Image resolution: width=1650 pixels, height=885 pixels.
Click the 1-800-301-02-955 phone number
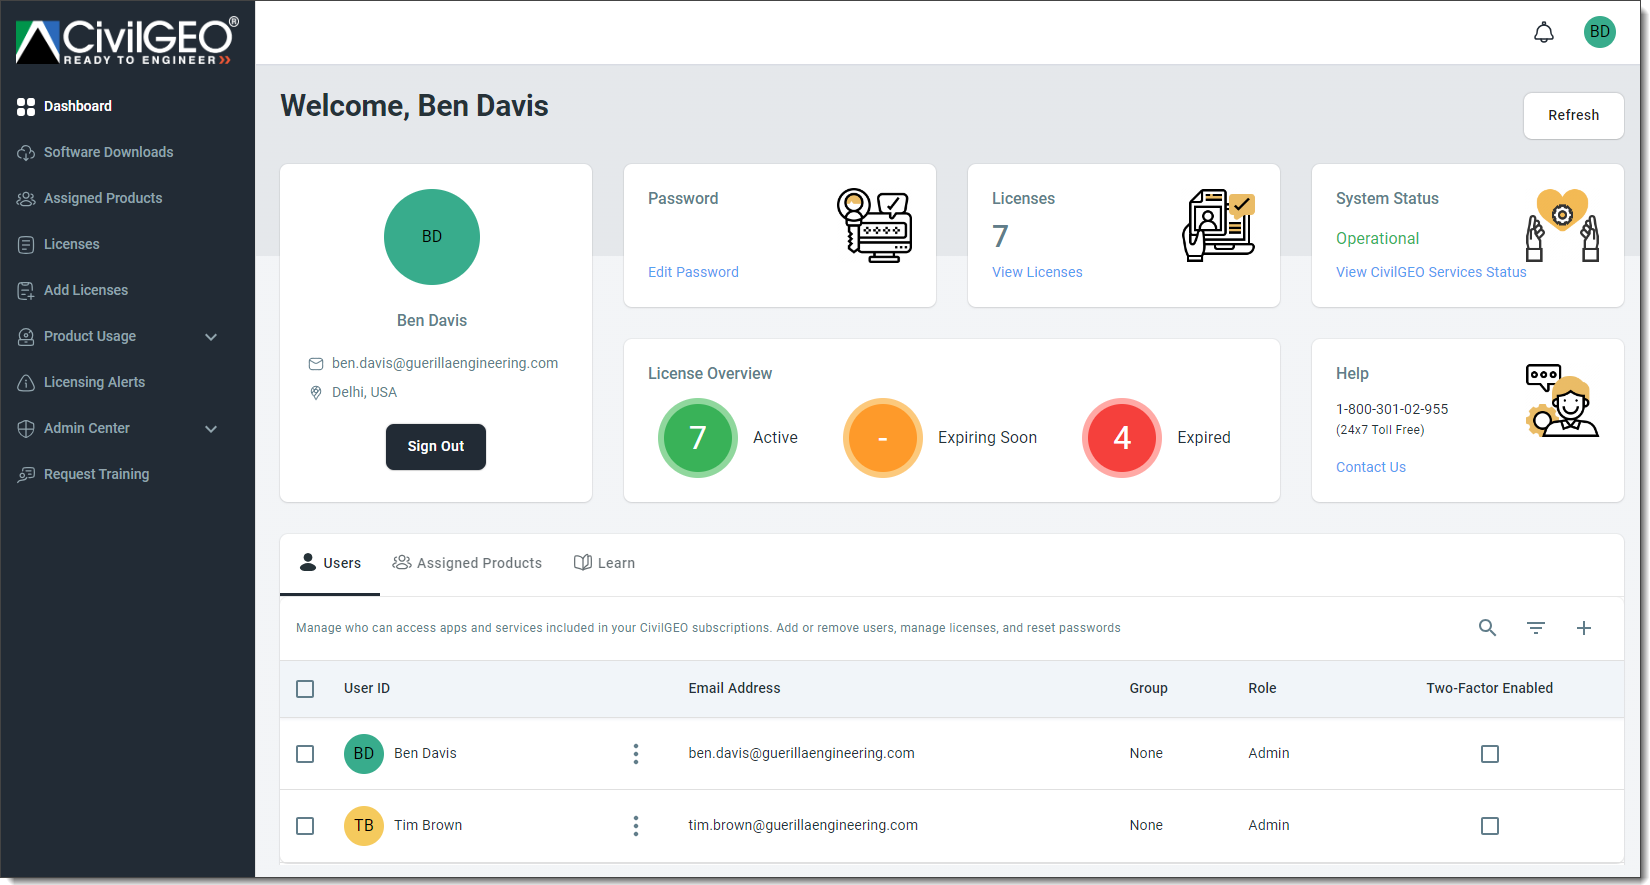point(1392,409)
